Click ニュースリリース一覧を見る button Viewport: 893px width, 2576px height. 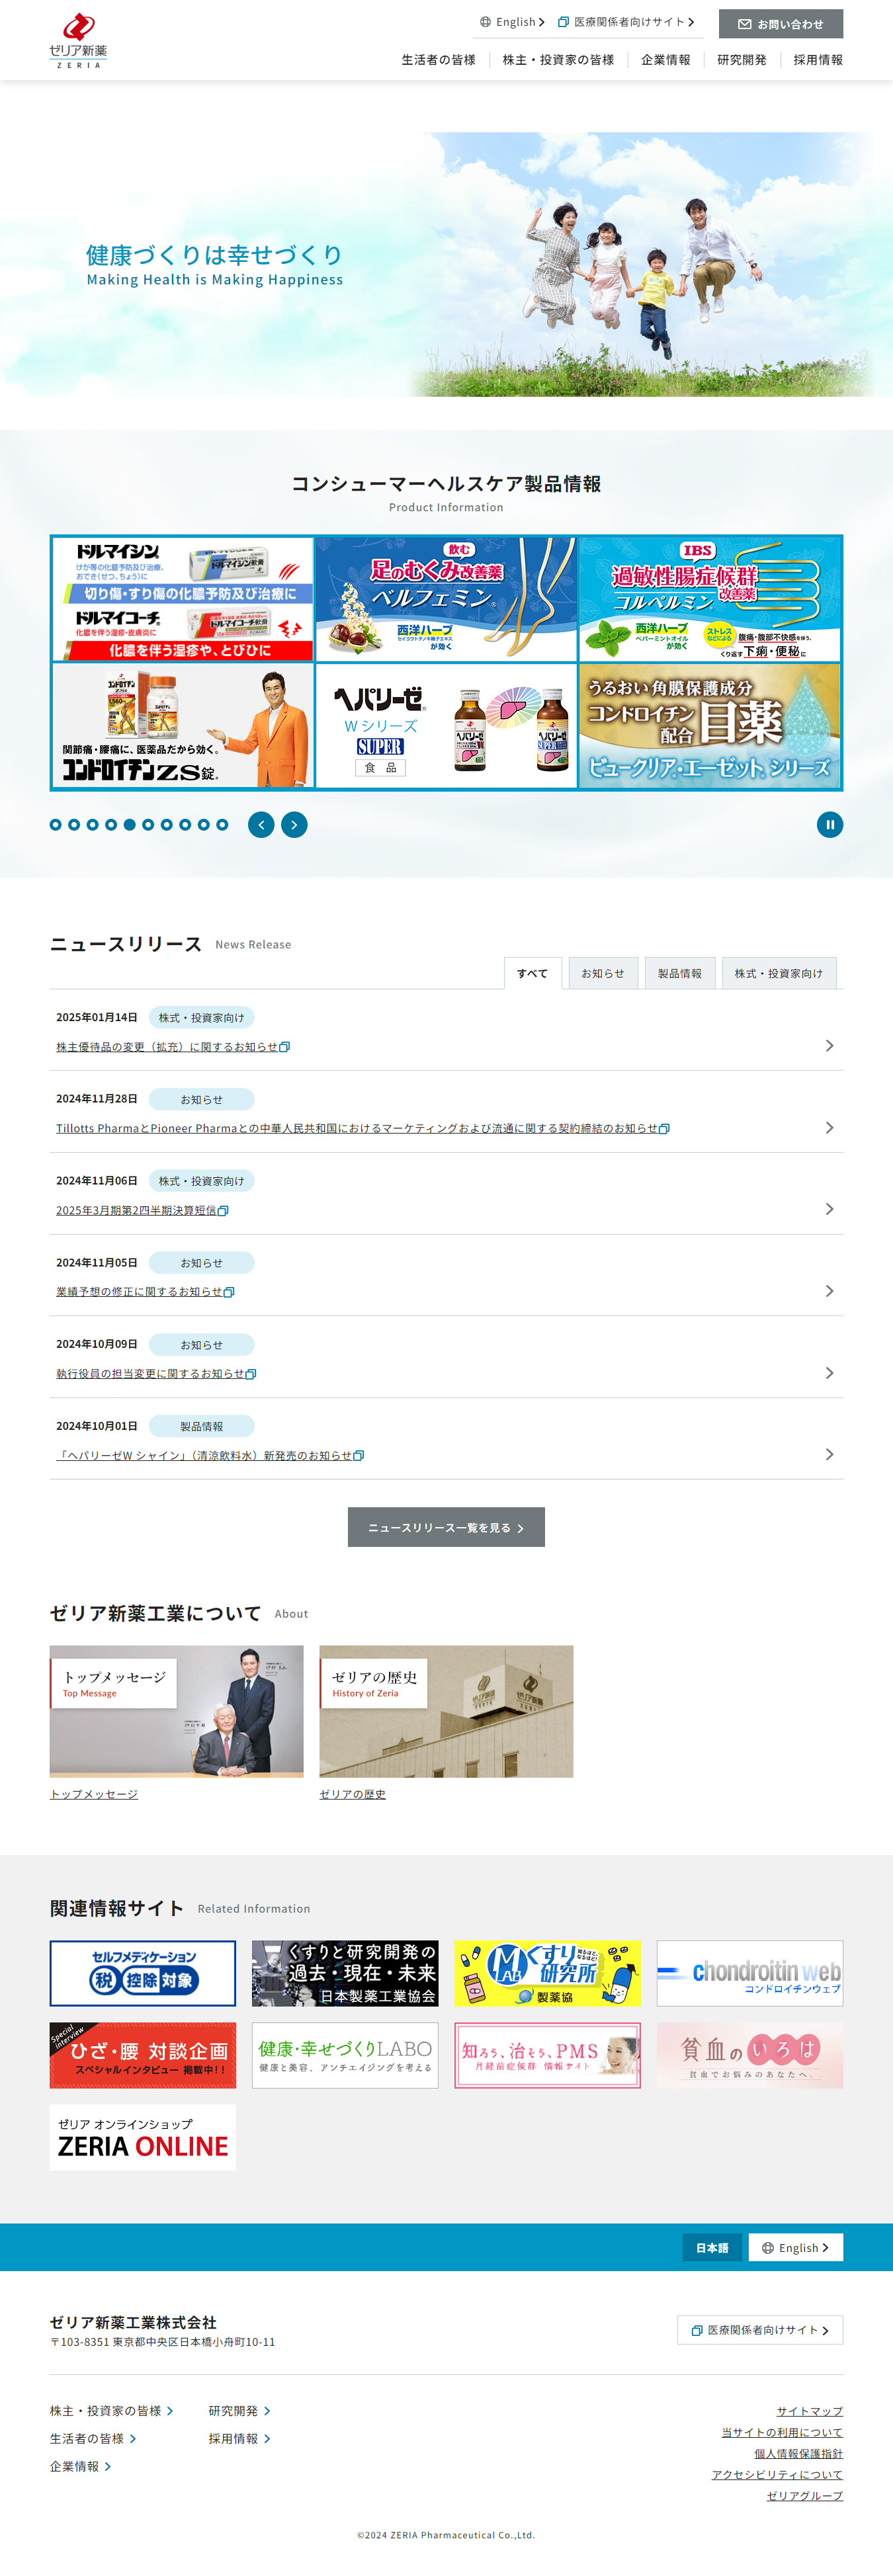[x=446, y=1527]
